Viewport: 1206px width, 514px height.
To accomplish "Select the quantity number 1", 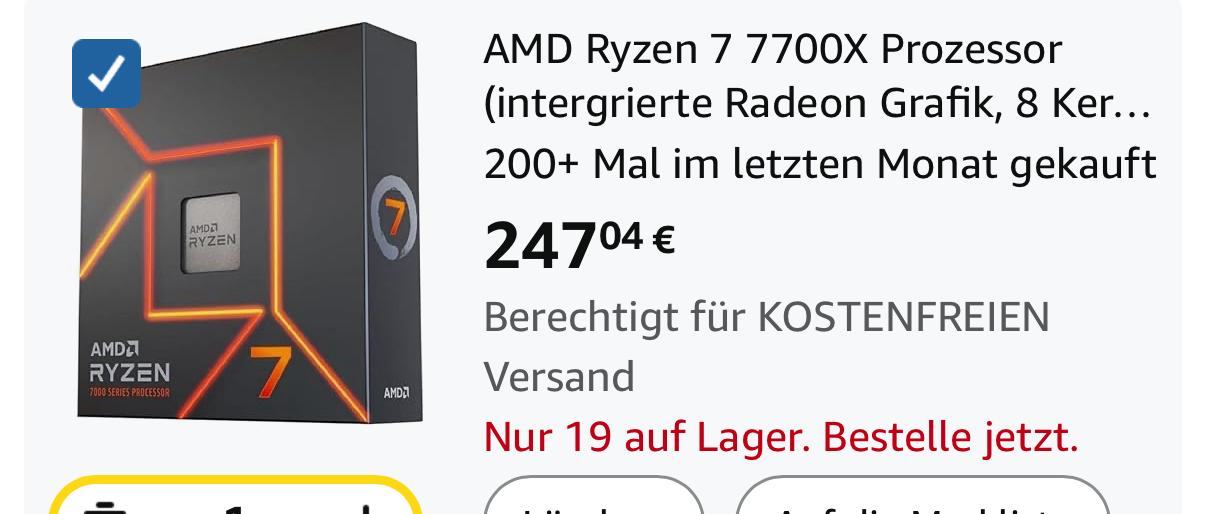I will [233, 509].
